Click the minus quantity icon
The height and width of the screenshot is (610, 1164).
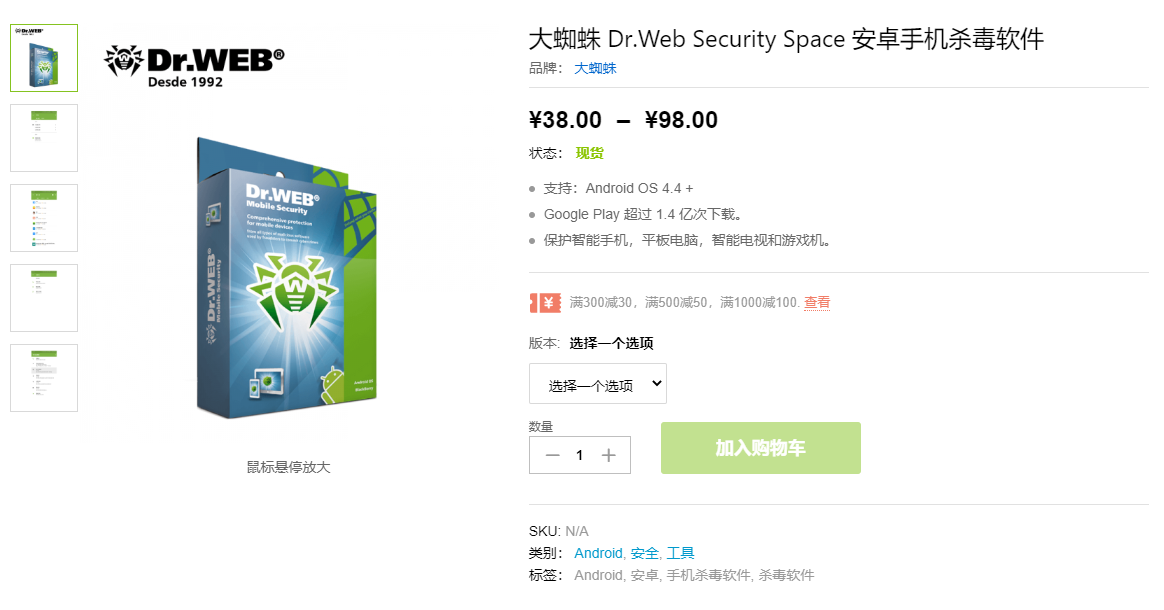[x=552, y=455]
